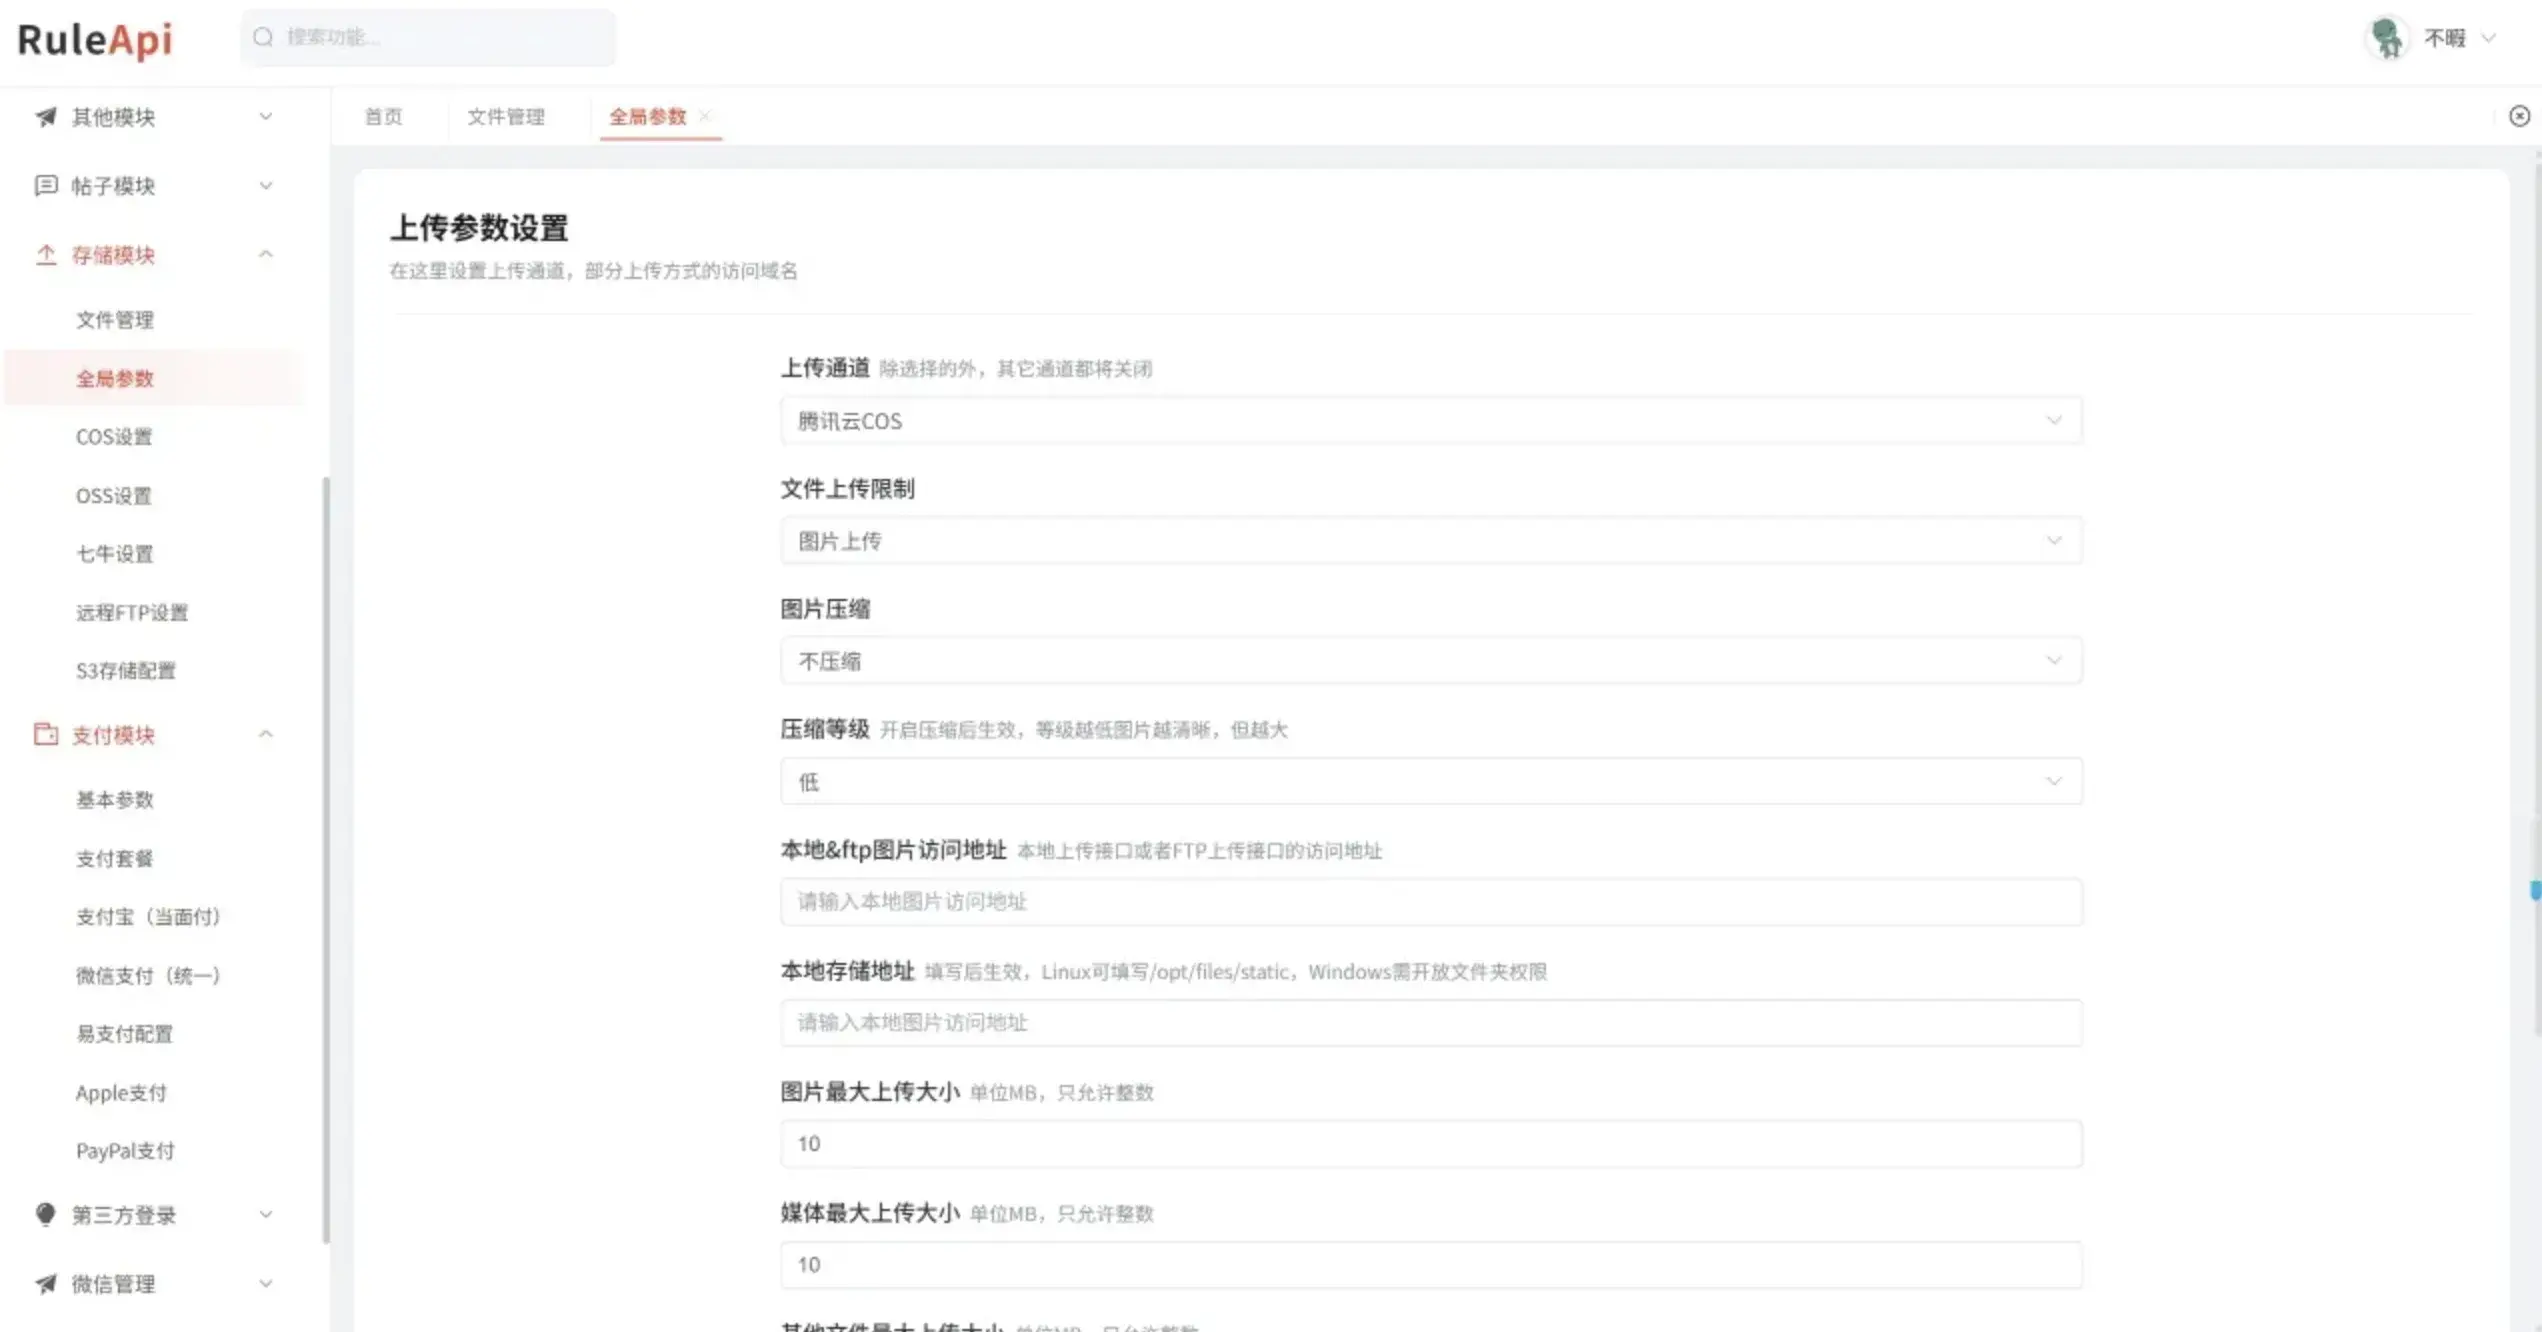Click the close-all-tabs circle icon
2542x1332 pixels.
(x=2519, y=116)
